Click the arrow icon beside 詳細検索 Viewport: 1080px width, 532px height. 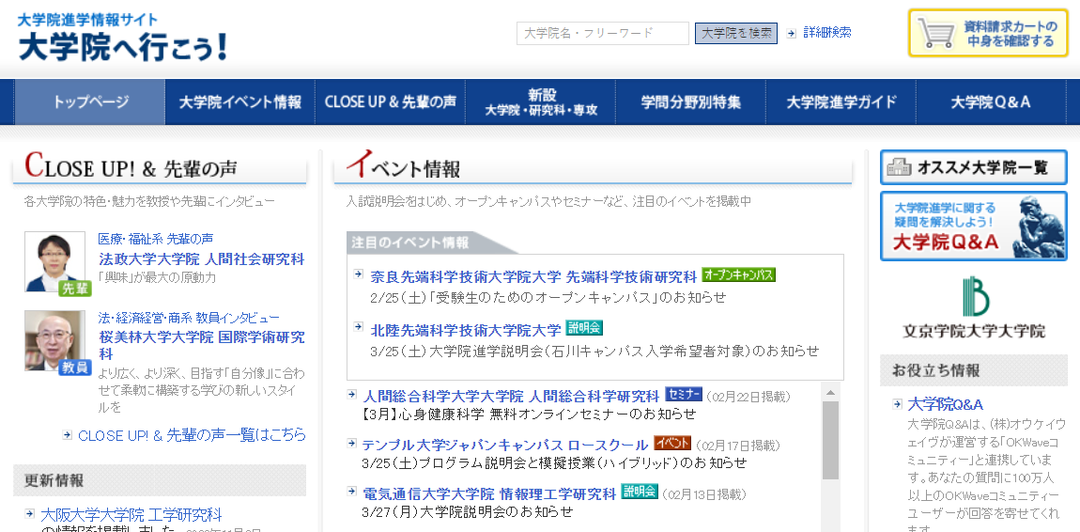click(791, 33)
